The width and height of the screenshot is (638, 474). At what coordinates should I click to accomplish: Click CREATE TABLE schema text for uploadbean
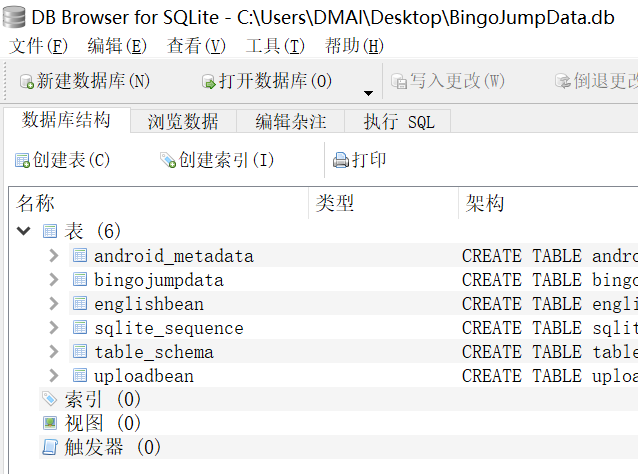click(550, 376)
